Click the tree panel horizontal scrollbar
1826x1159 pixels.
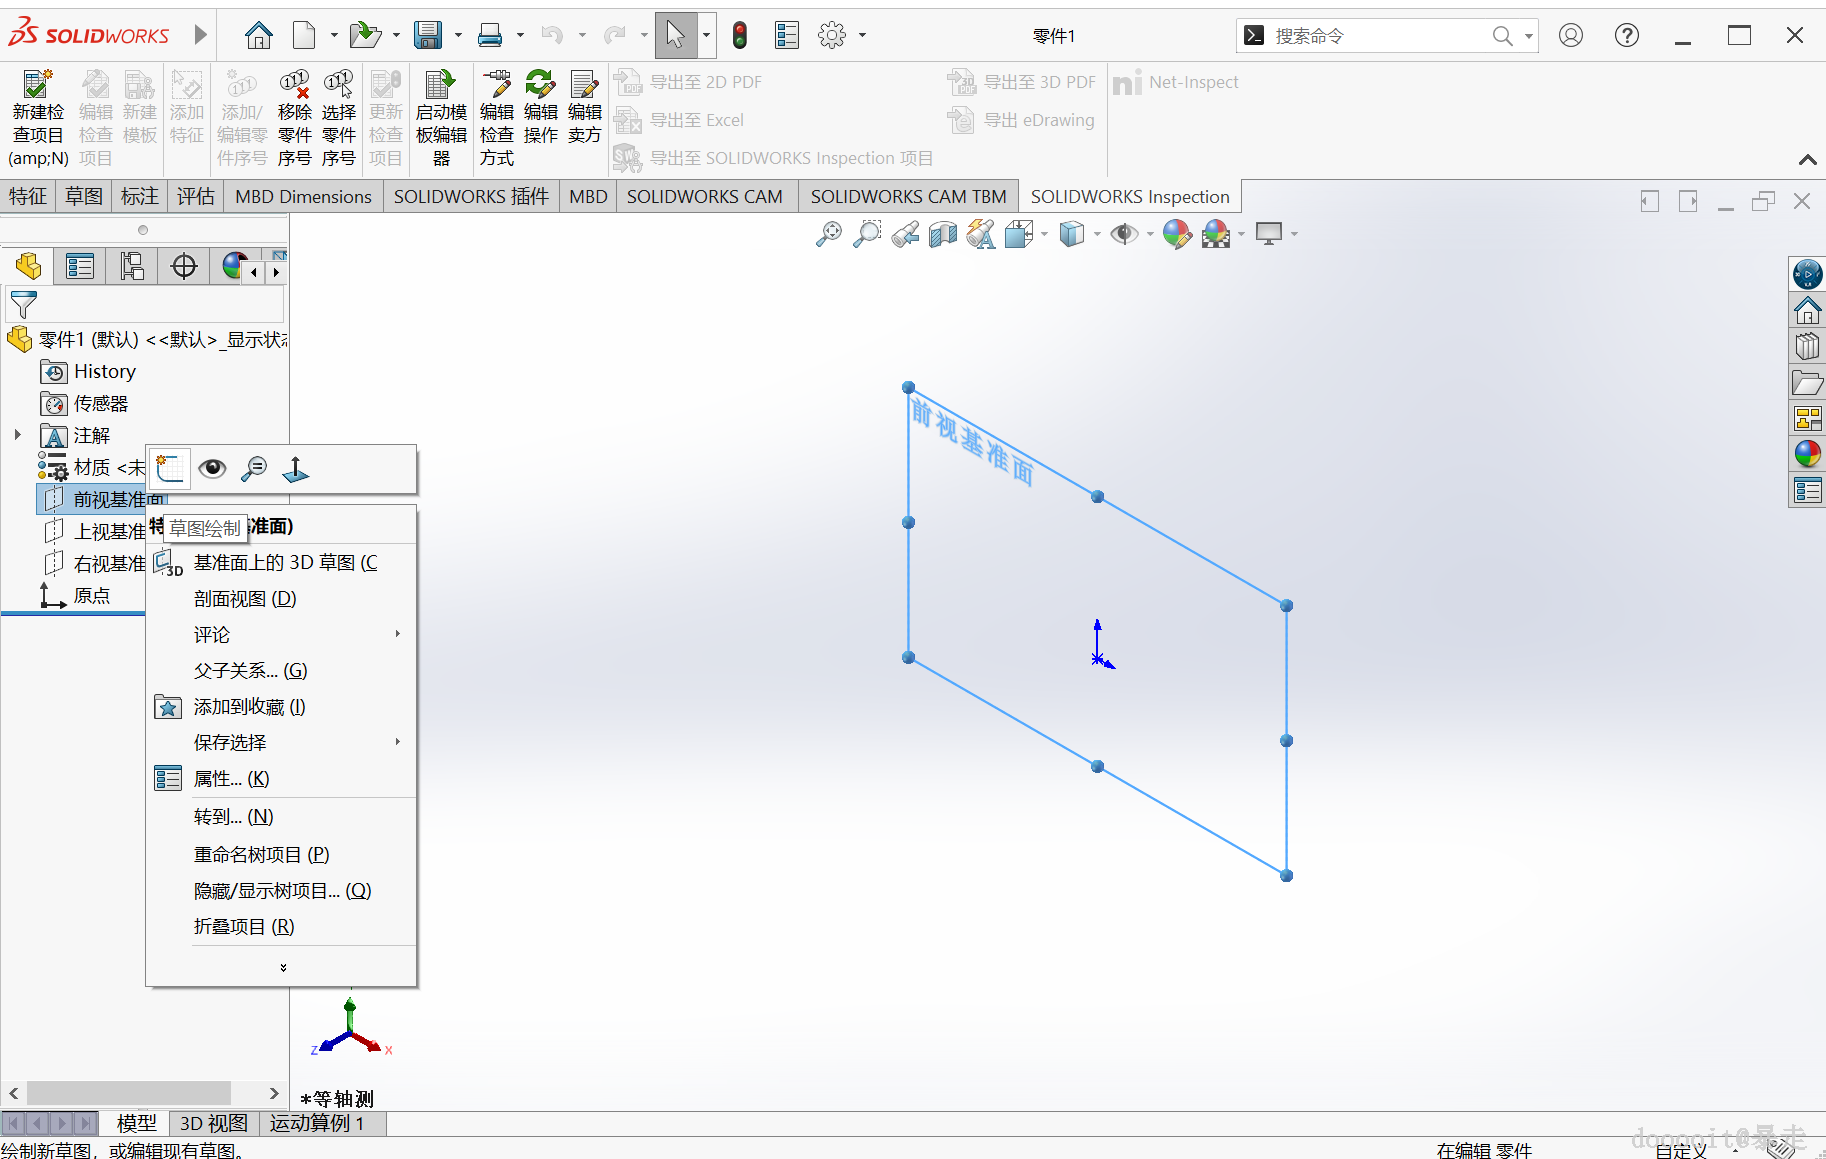tap(129, 1093)
